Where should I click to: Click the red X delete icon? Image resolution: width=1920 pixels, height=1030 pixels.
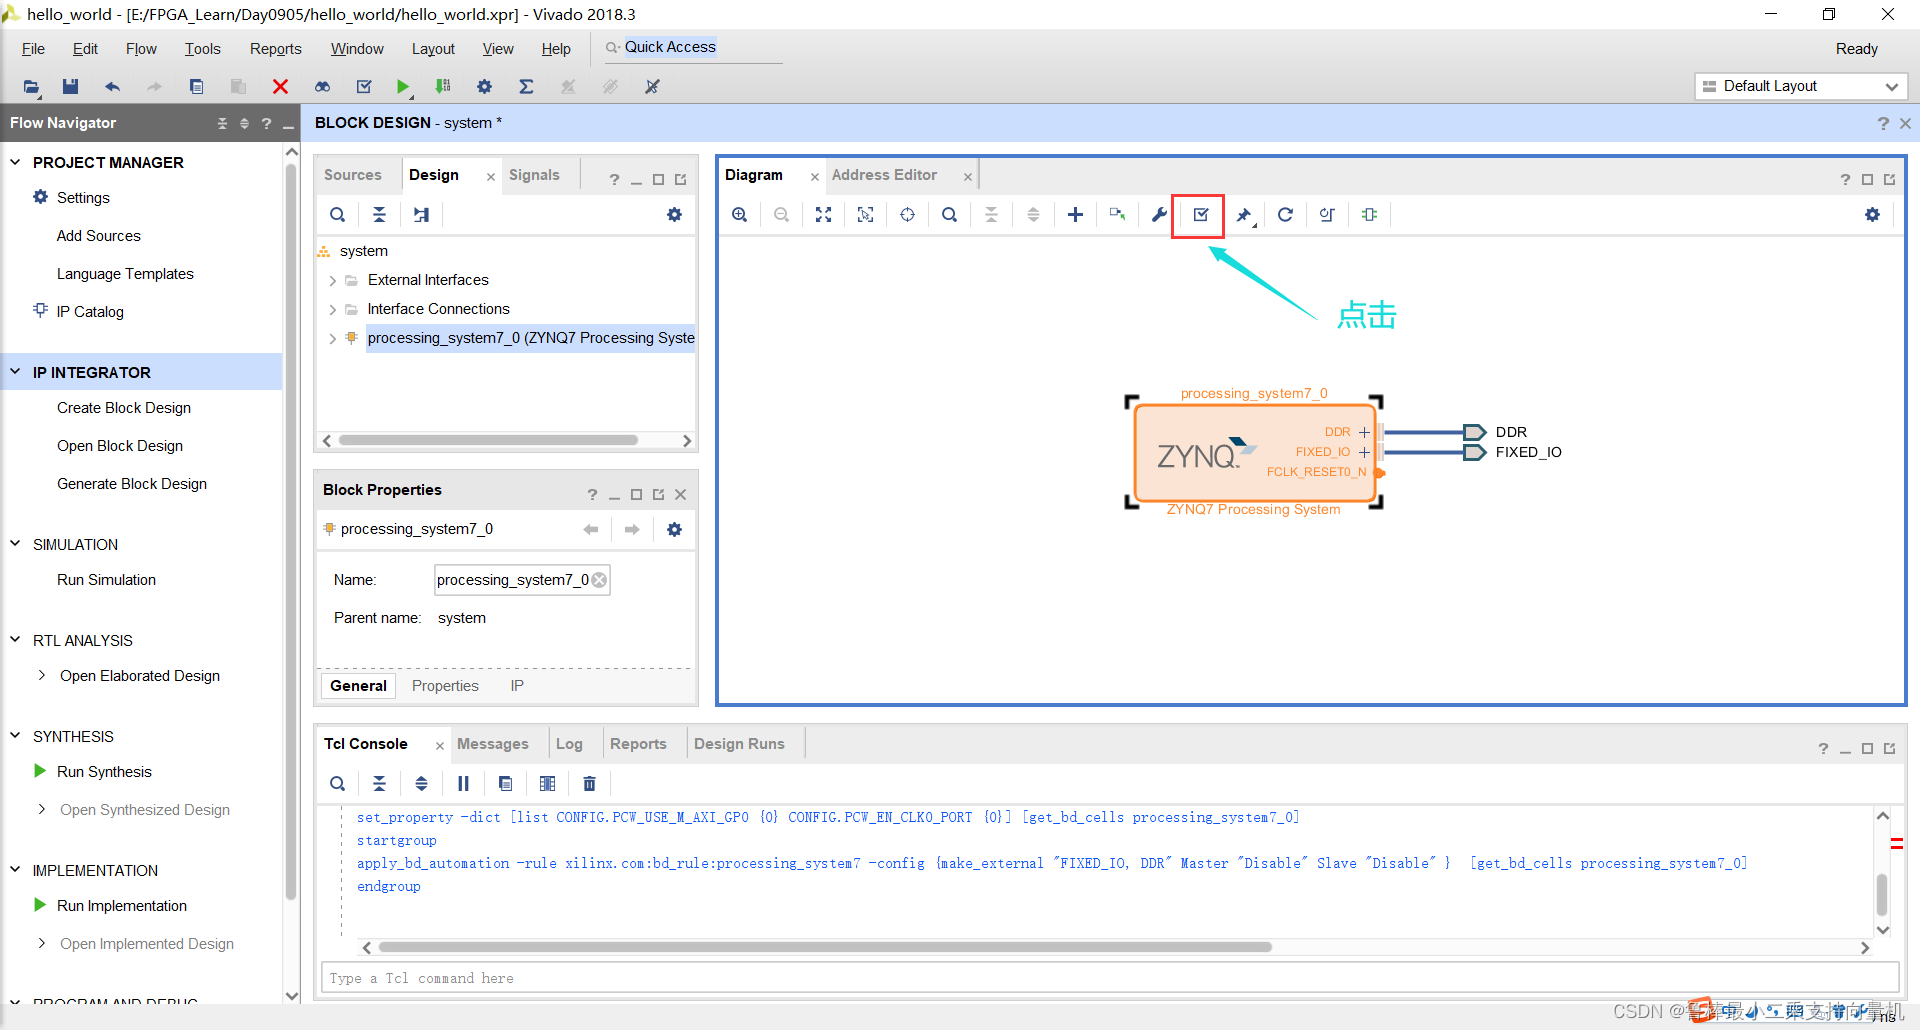click(x=280, y=87)
